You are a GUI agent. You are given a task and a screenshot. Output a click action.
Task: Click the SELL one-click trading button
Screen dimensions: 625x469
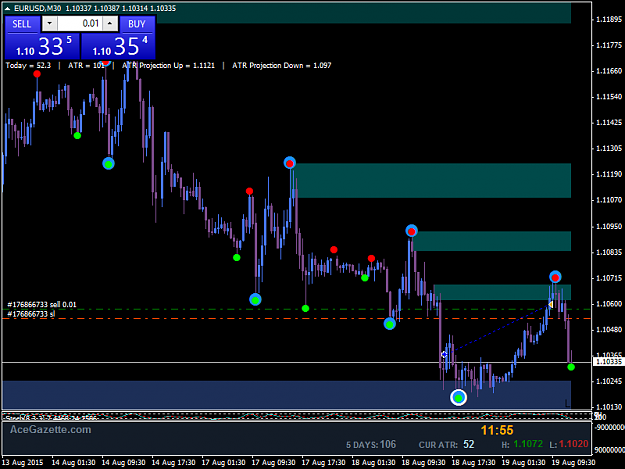(x=22, y=24)
